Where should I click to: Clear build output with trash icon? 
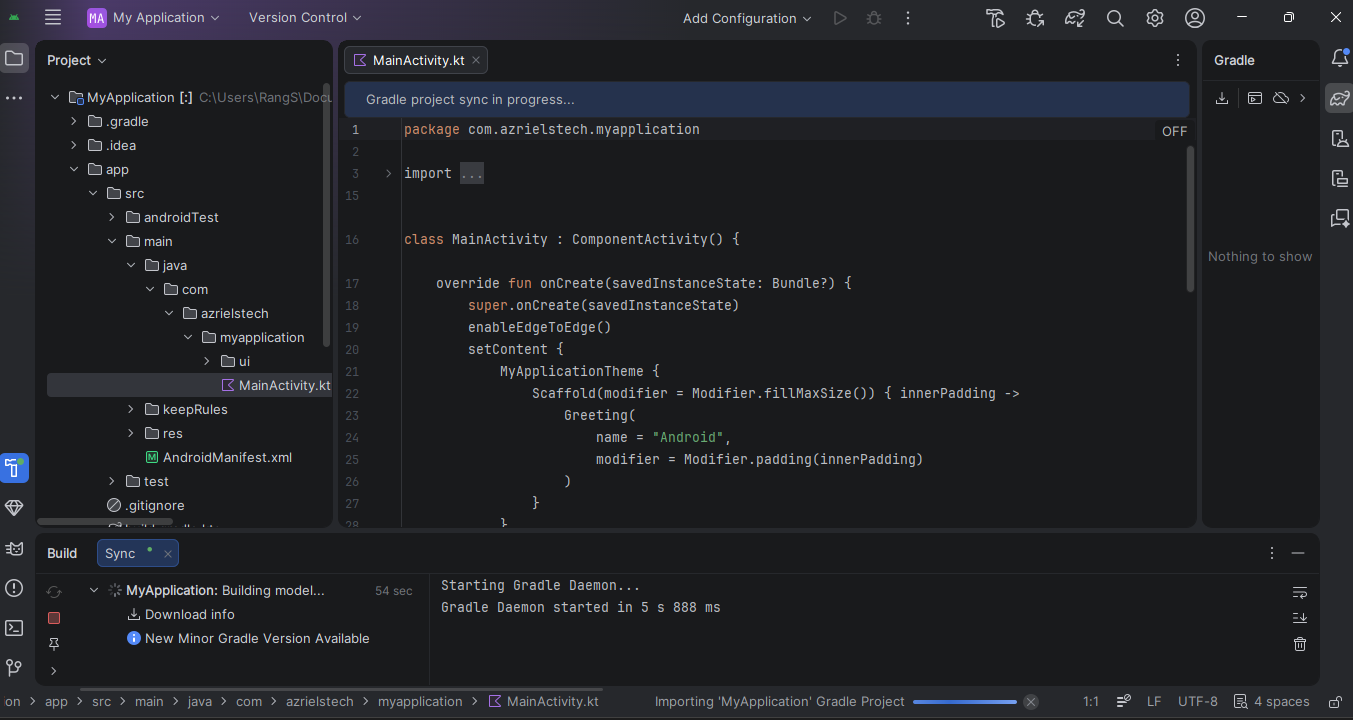point(1300,644)
